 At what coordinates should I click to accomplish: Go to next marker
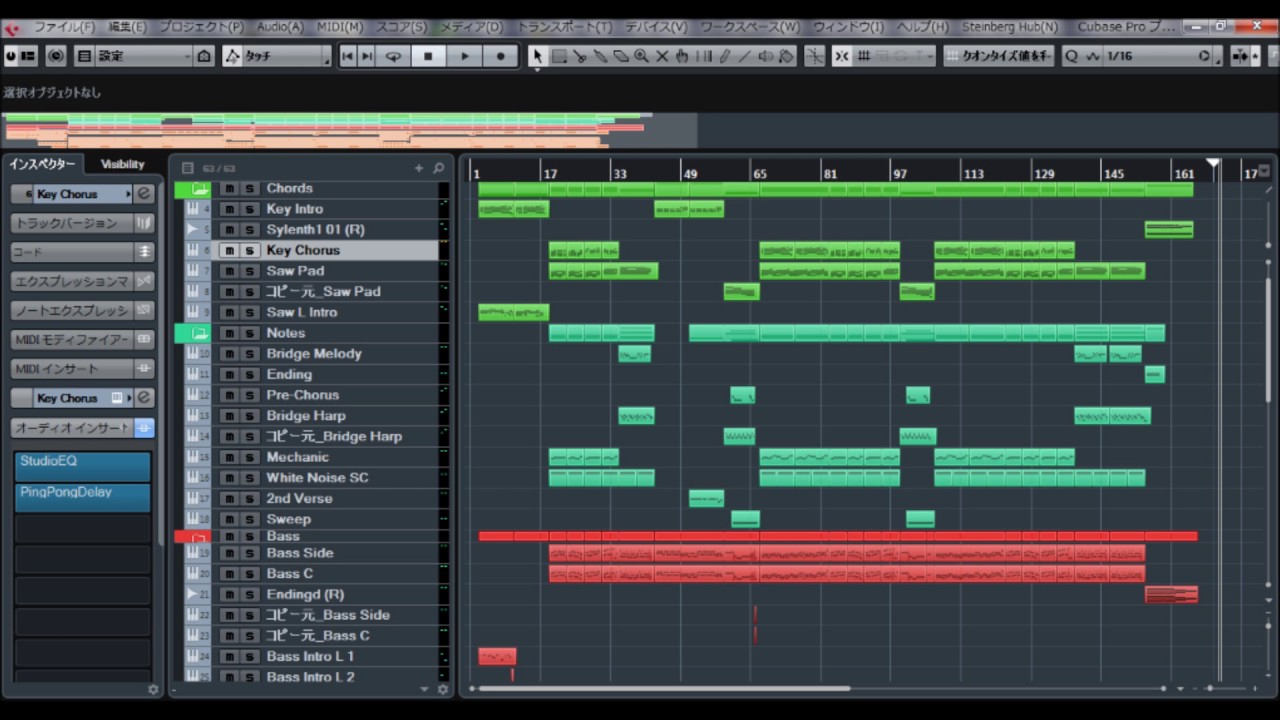367,56
